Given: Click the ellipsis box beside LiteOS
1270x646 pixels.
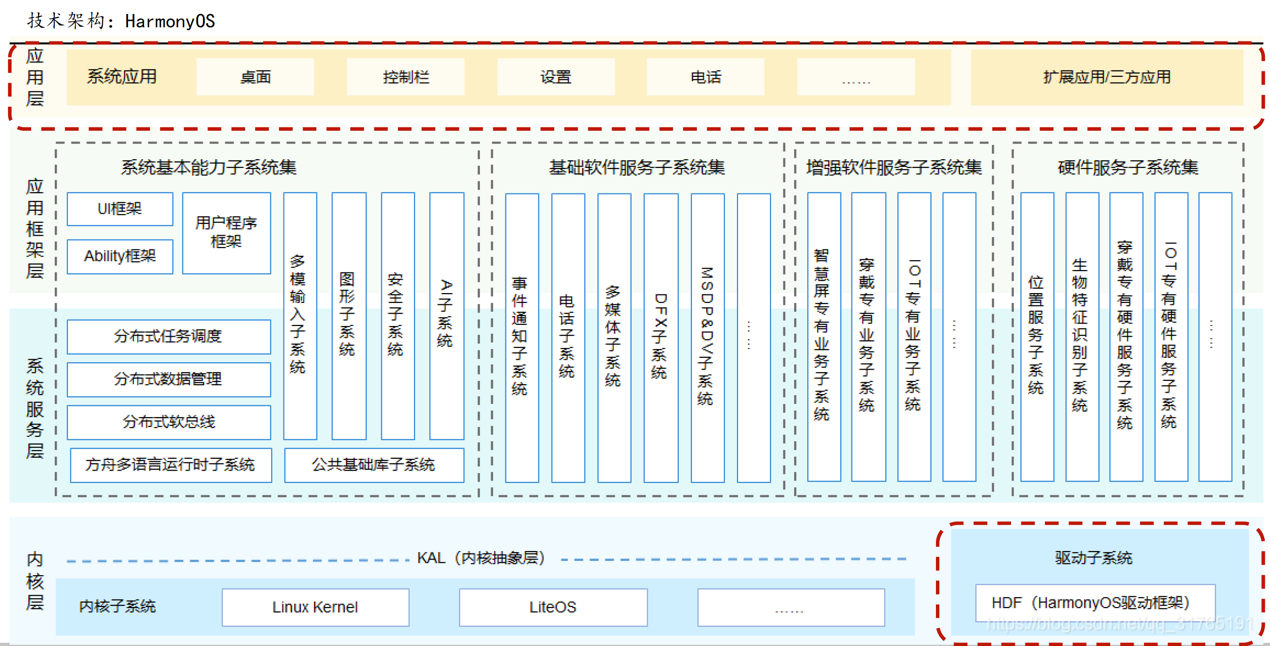Looking at the screenshot, I should click(791, 607).
